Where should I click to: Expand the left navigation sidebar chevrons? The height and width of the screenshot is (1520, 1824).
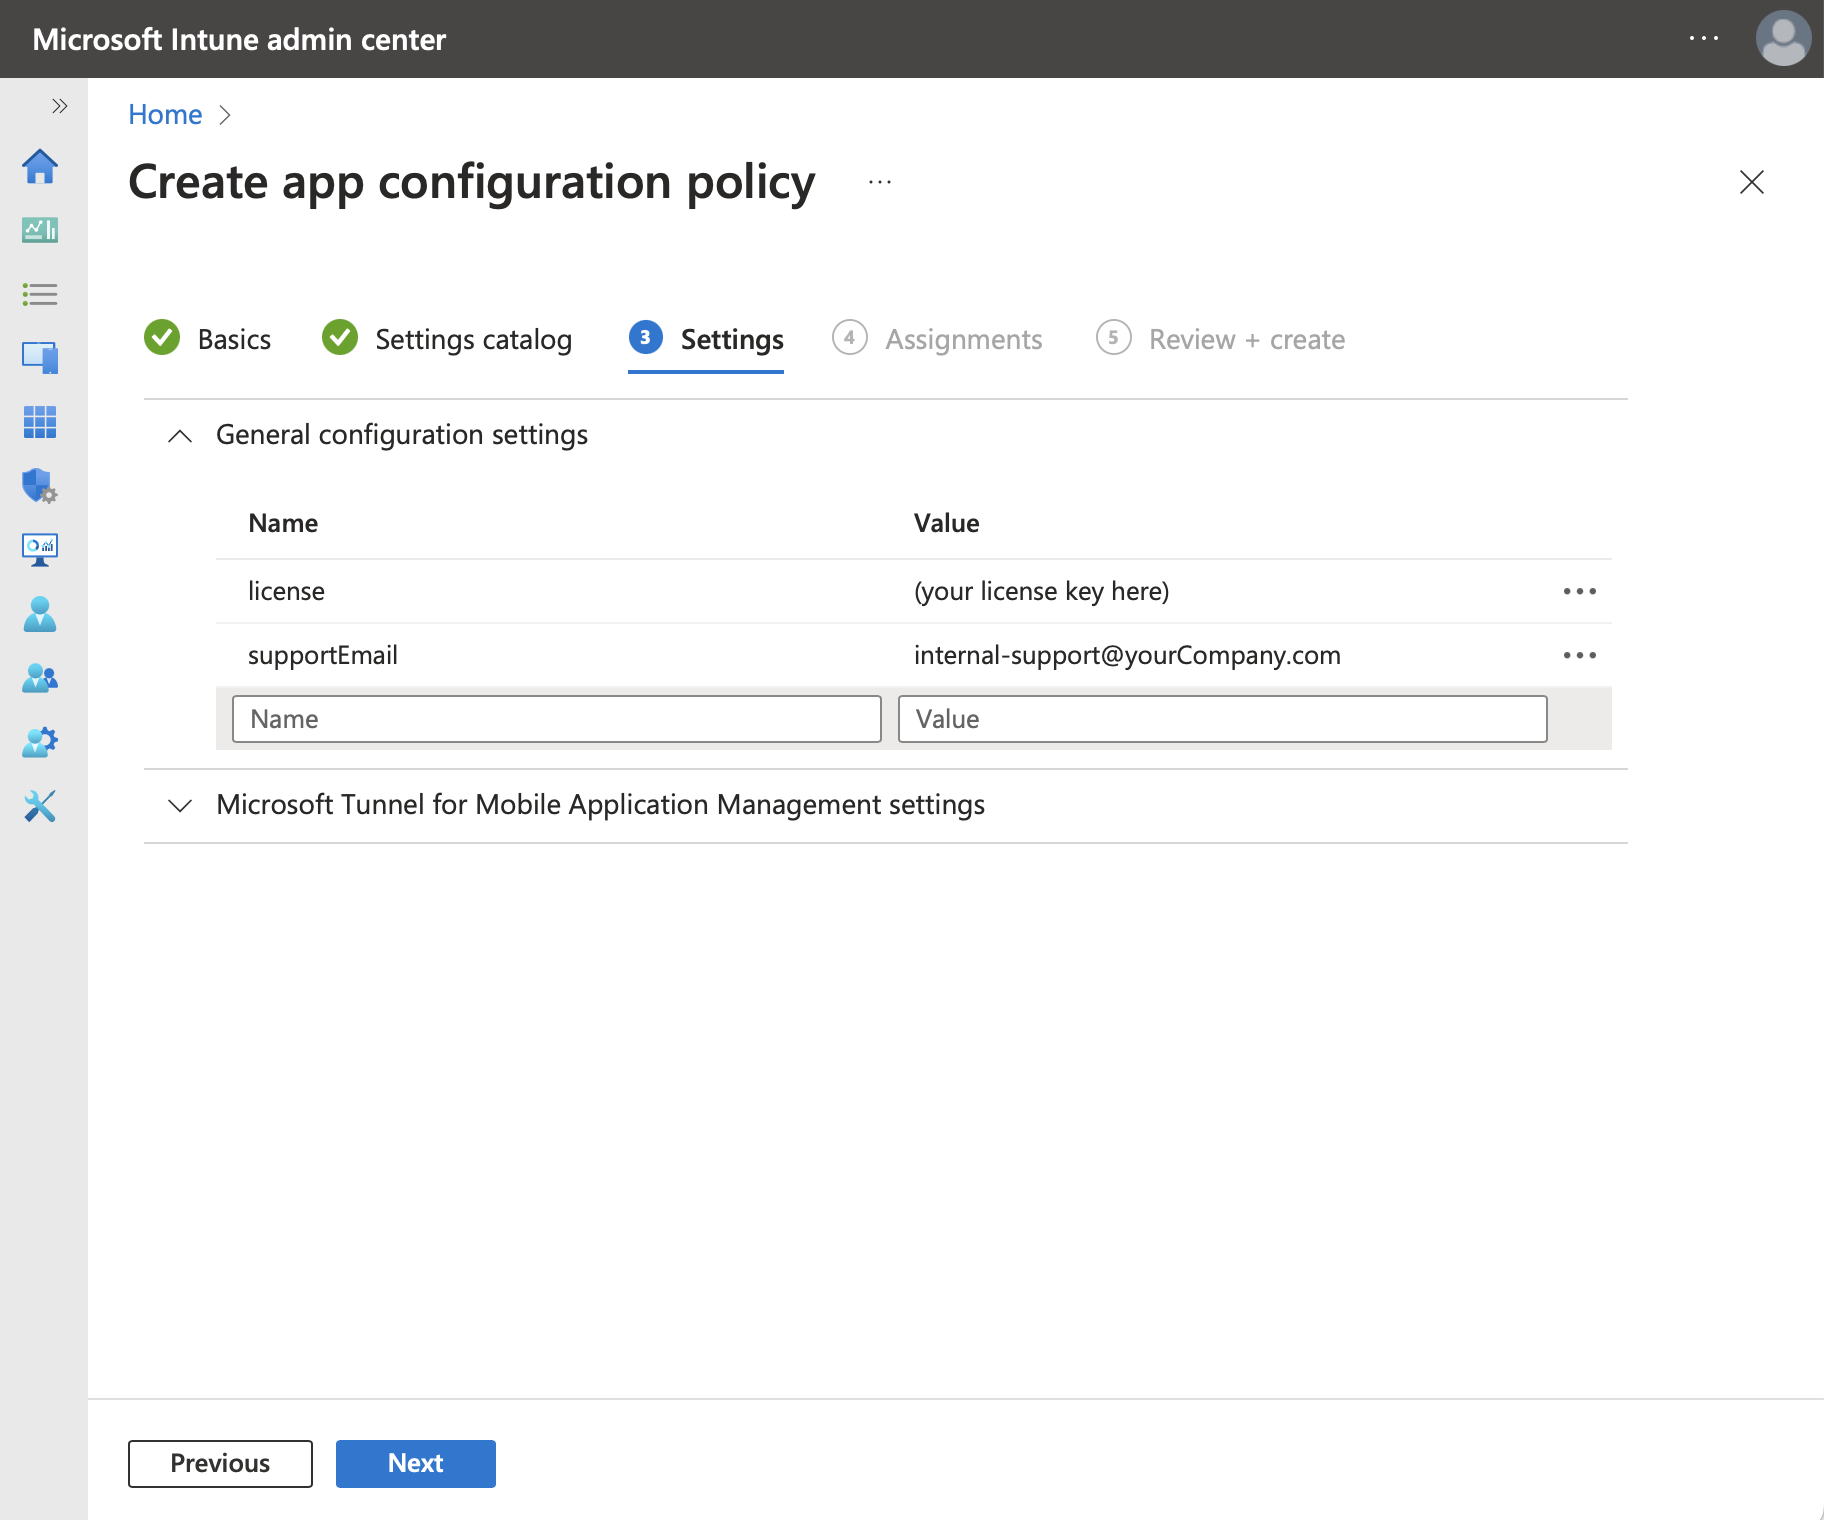click(60, 106)
